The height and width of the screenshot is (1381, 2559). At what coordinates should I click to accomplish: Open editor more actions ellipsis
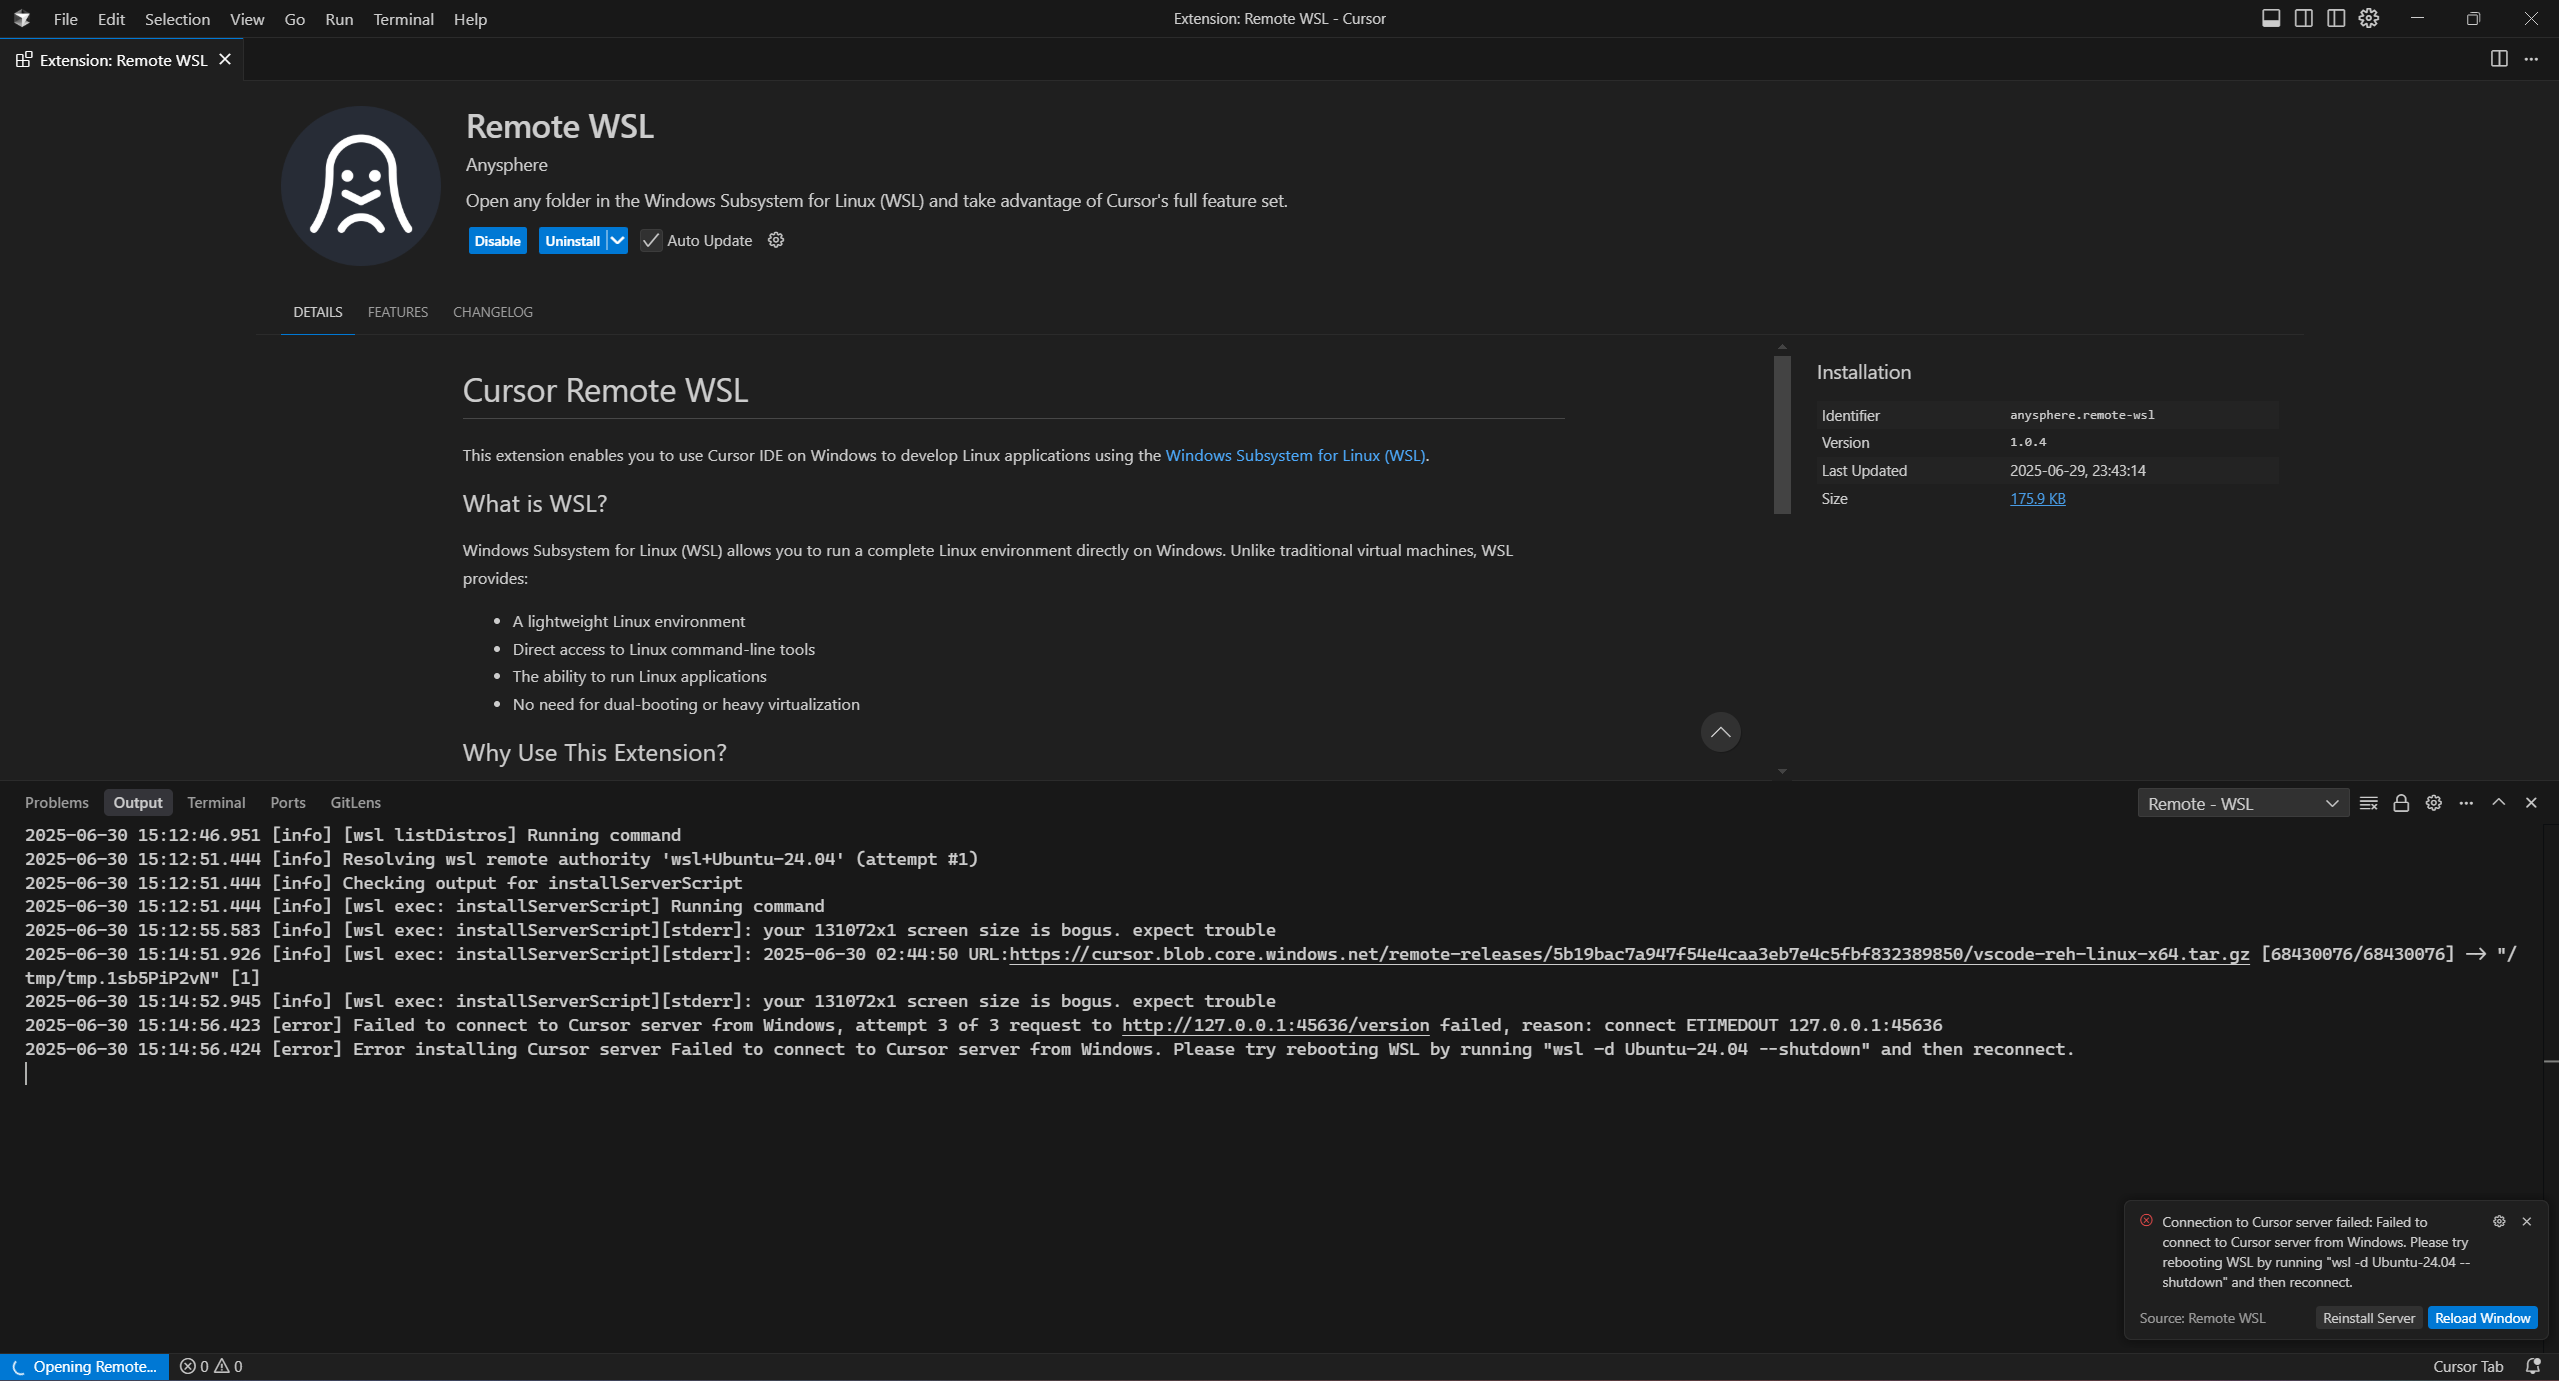(x=2531, y=59)
